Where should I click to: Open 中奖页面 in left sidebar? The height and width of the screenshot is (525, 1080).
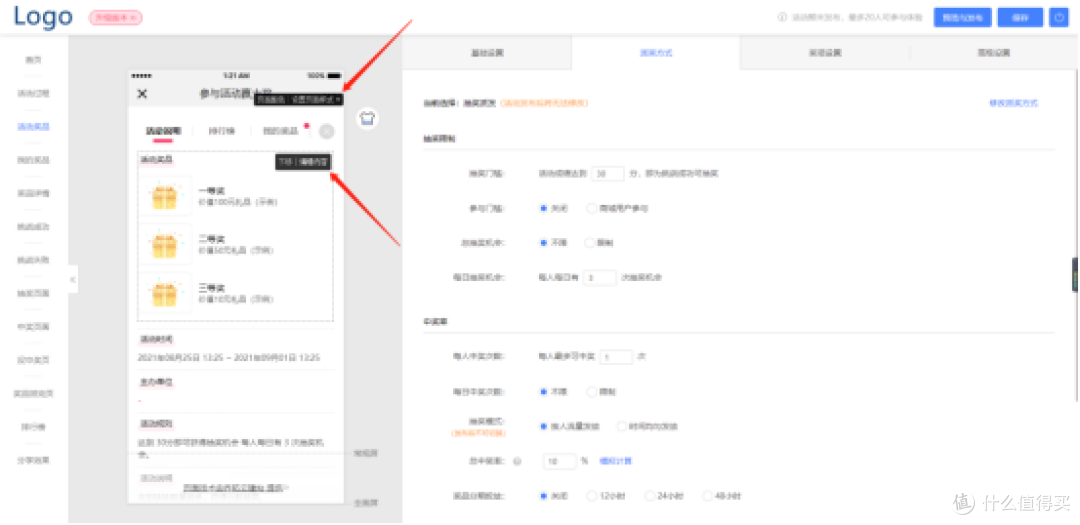(34, 327)
